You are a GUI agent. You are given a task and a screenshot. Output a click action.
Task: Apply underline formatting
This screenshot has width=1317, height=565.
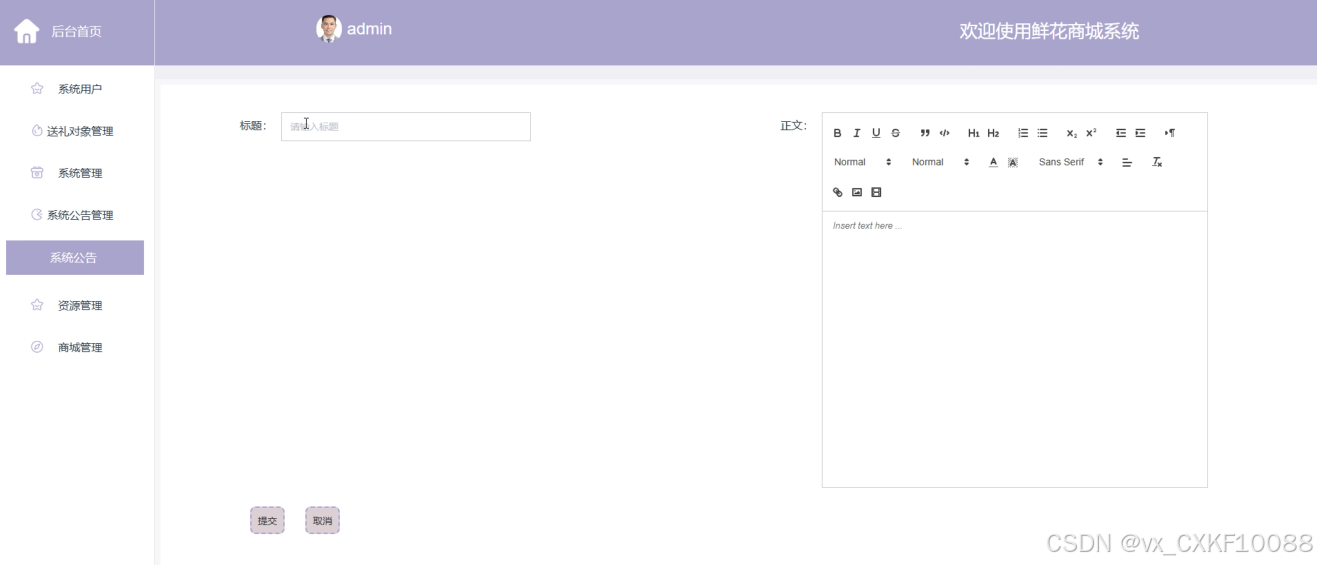tap(876, 133)
